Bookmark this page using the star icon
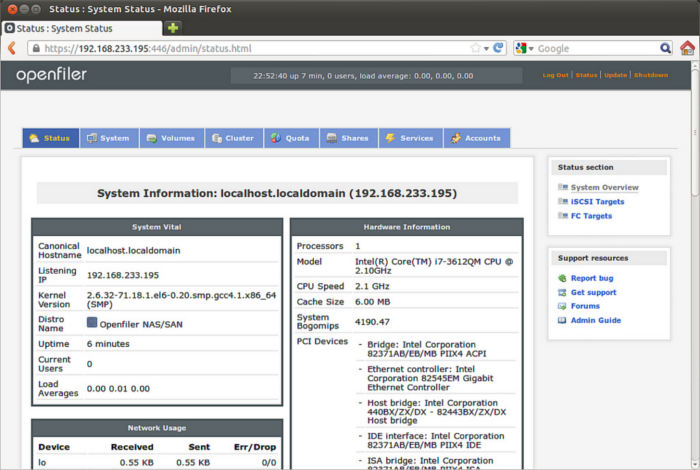 [x=475, y=48]
